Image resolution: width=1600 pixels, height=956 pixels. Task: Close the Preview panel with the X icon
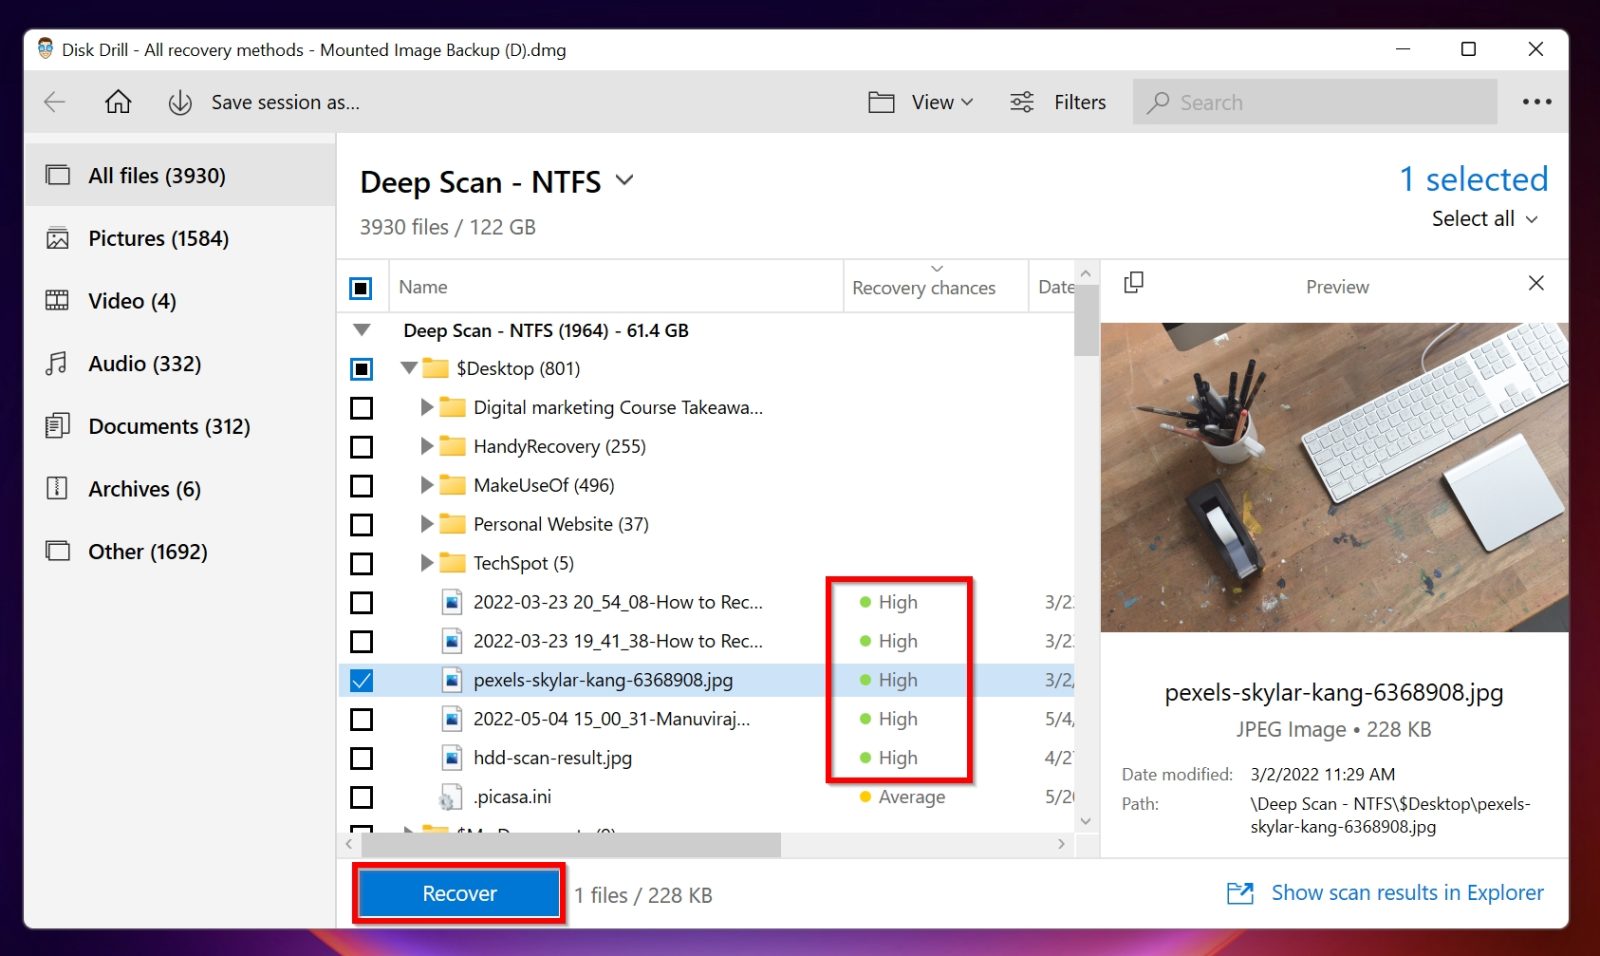[x=1536, y=284]
